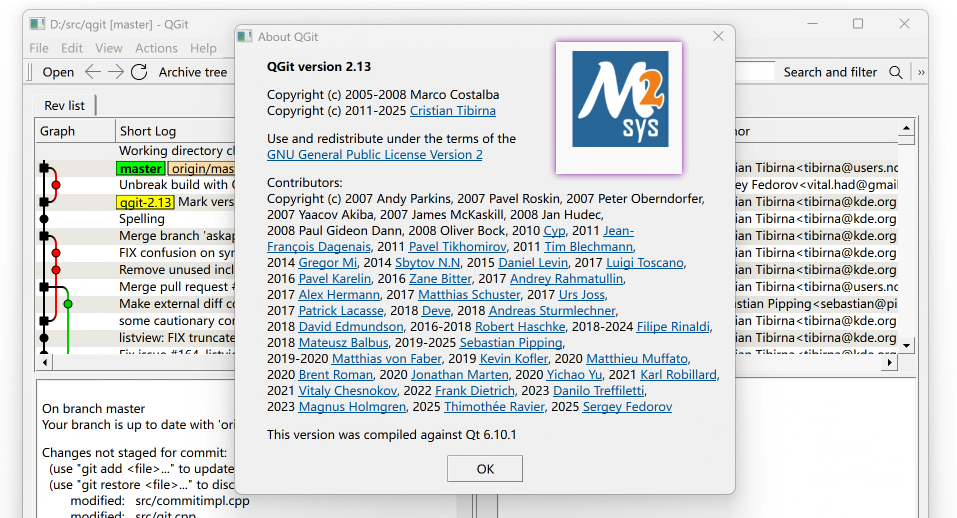Viewport: 957px width, 518px height.
Task: Open the Filipe Rinaldi contributor link
Action: pyautogui.click(x=673, y=326)
